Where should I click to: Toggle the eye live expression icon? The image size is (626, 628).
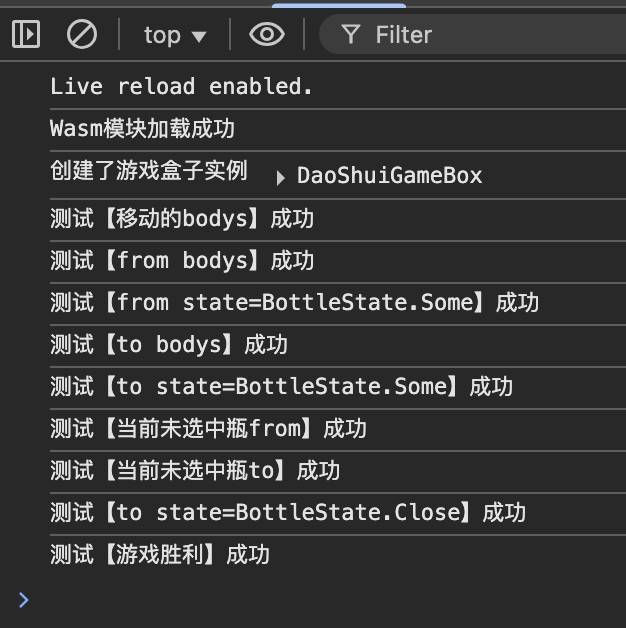click(x=266, y=35)
